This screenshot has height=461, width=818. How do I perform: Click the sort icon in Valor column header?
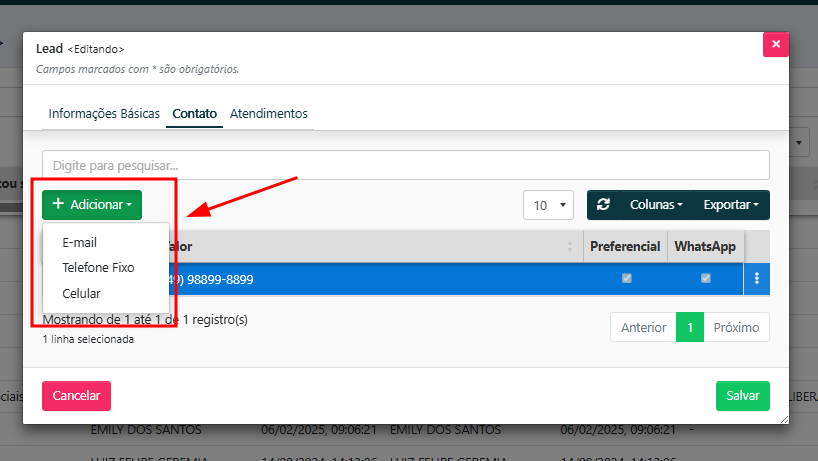coord(570,247)
